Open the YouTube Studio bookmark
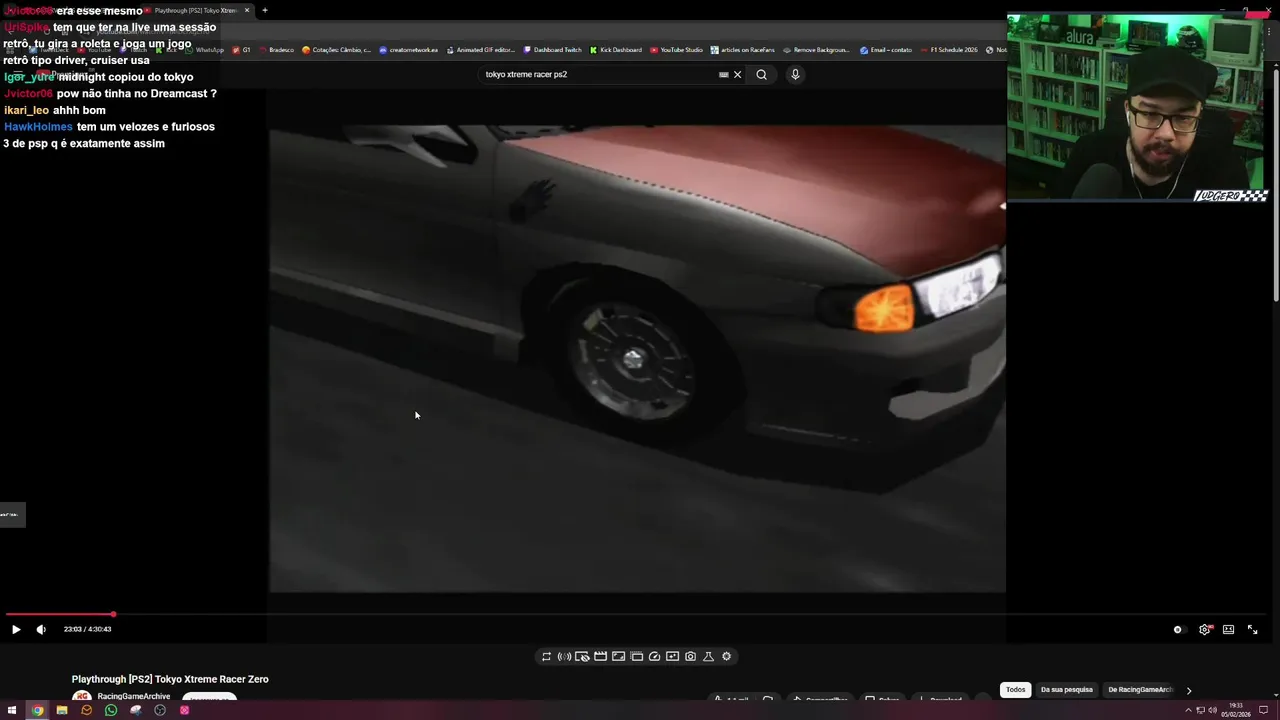This screenshot has height=720, width=1280. 677,50
